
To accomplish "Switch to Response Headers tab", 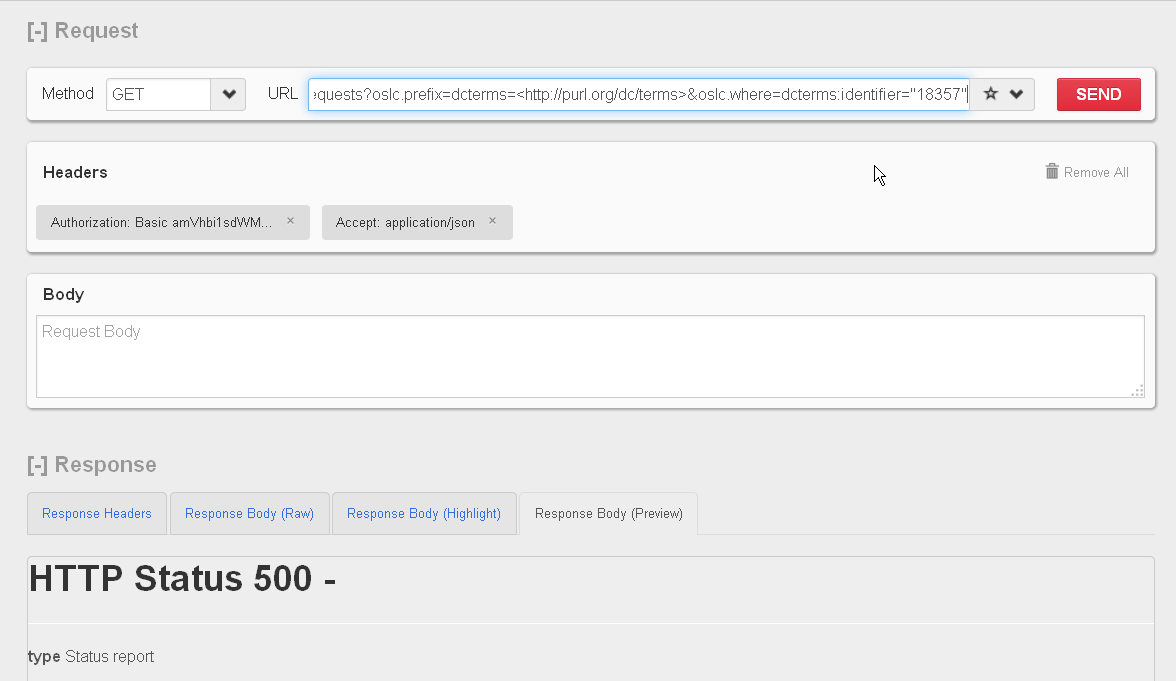I will coord(97,514).
